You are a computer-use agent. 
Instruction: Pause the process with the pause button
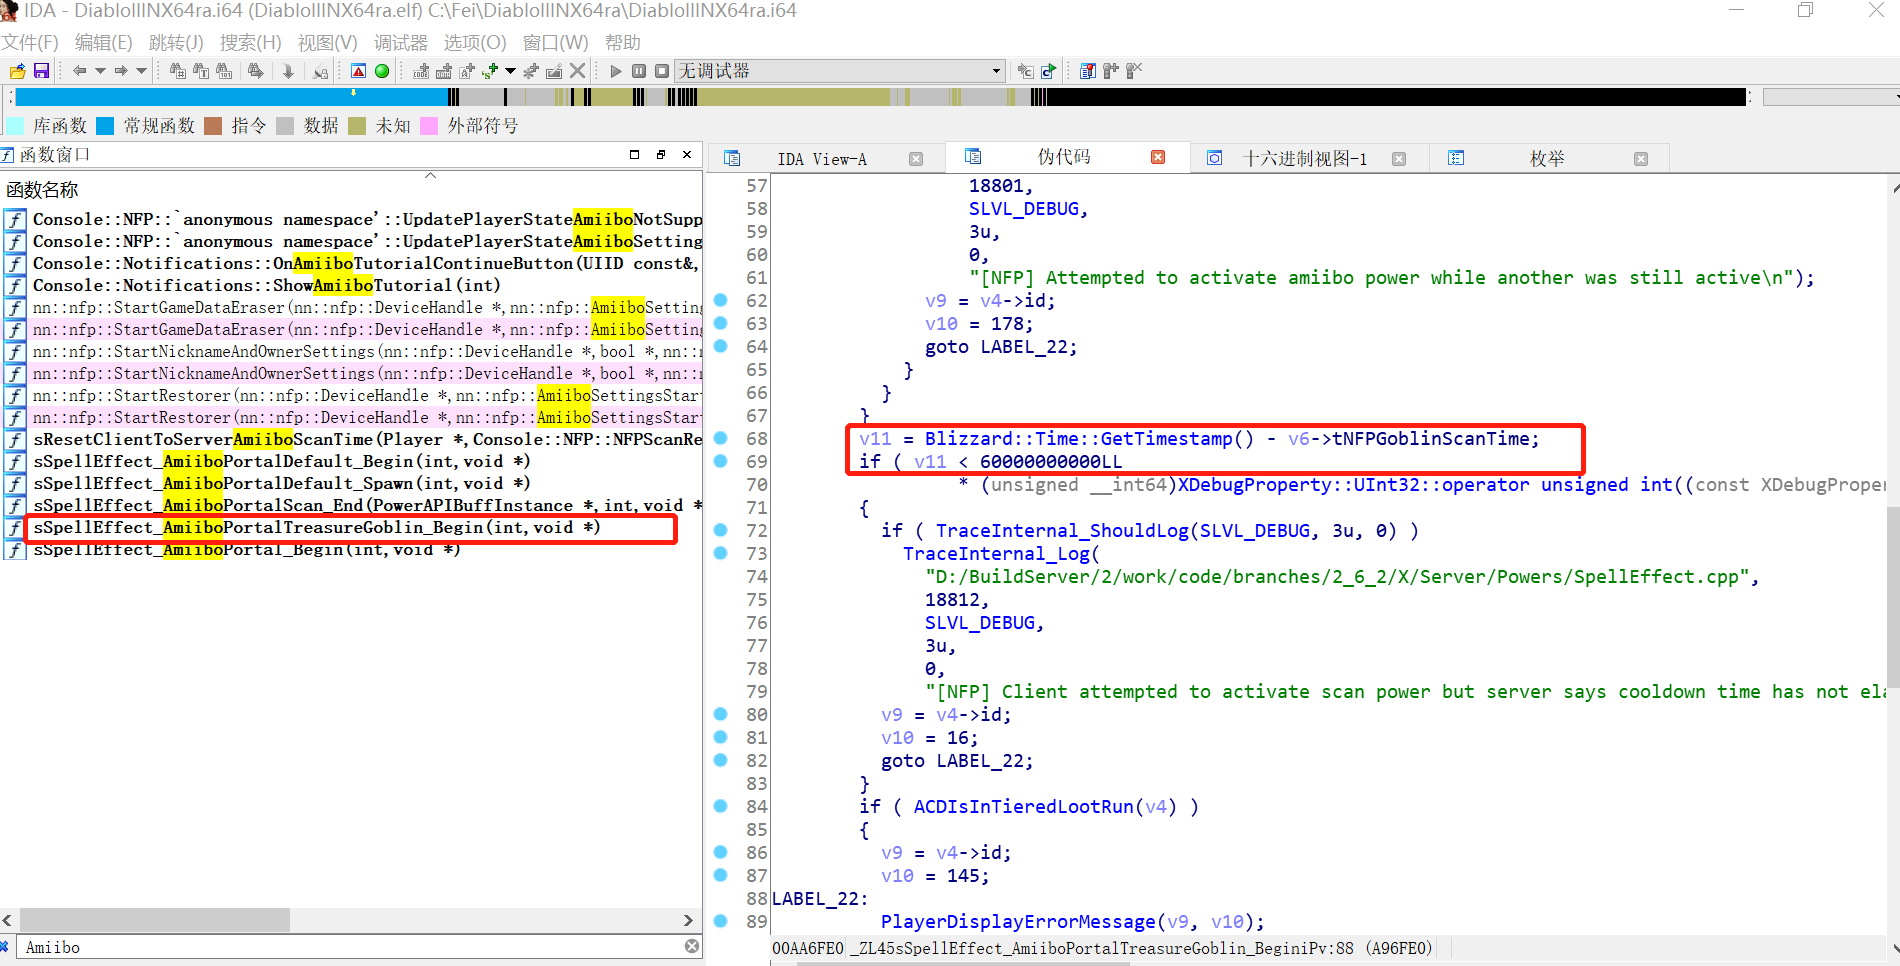click(639, 71)
